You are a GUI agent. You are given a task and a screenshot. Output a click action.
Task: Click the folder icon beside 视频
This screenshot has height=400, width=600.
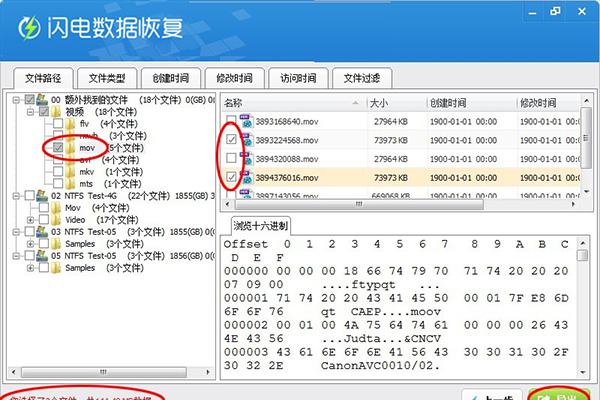(56, 112)
